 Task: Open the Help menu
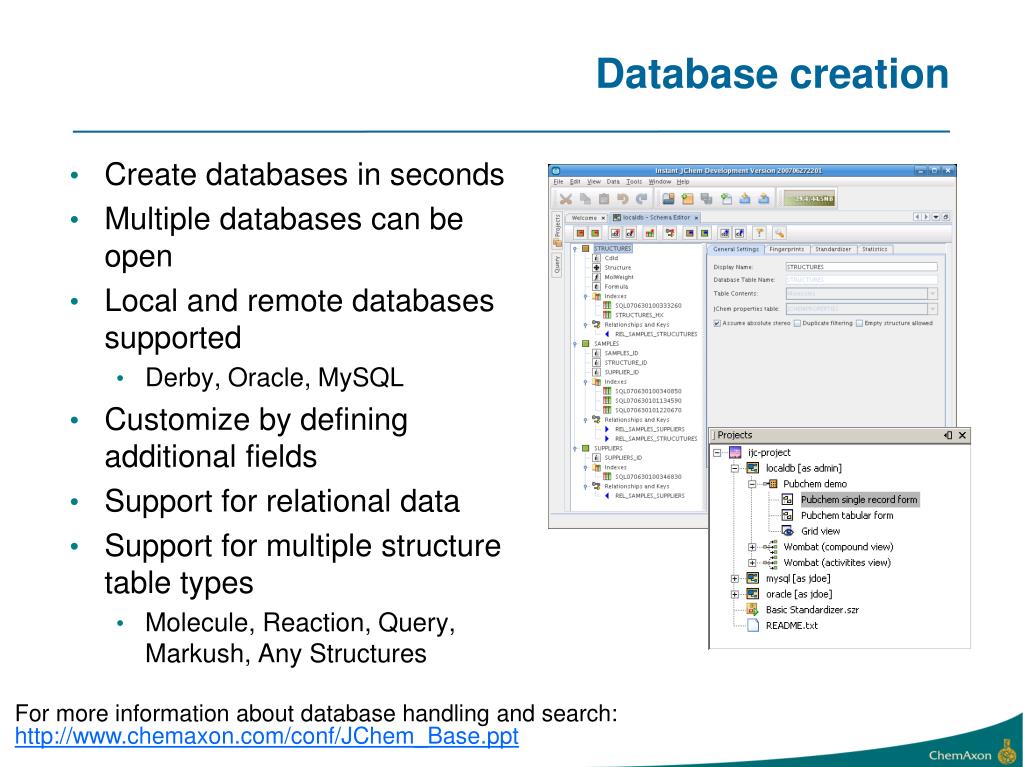[682, 182]
